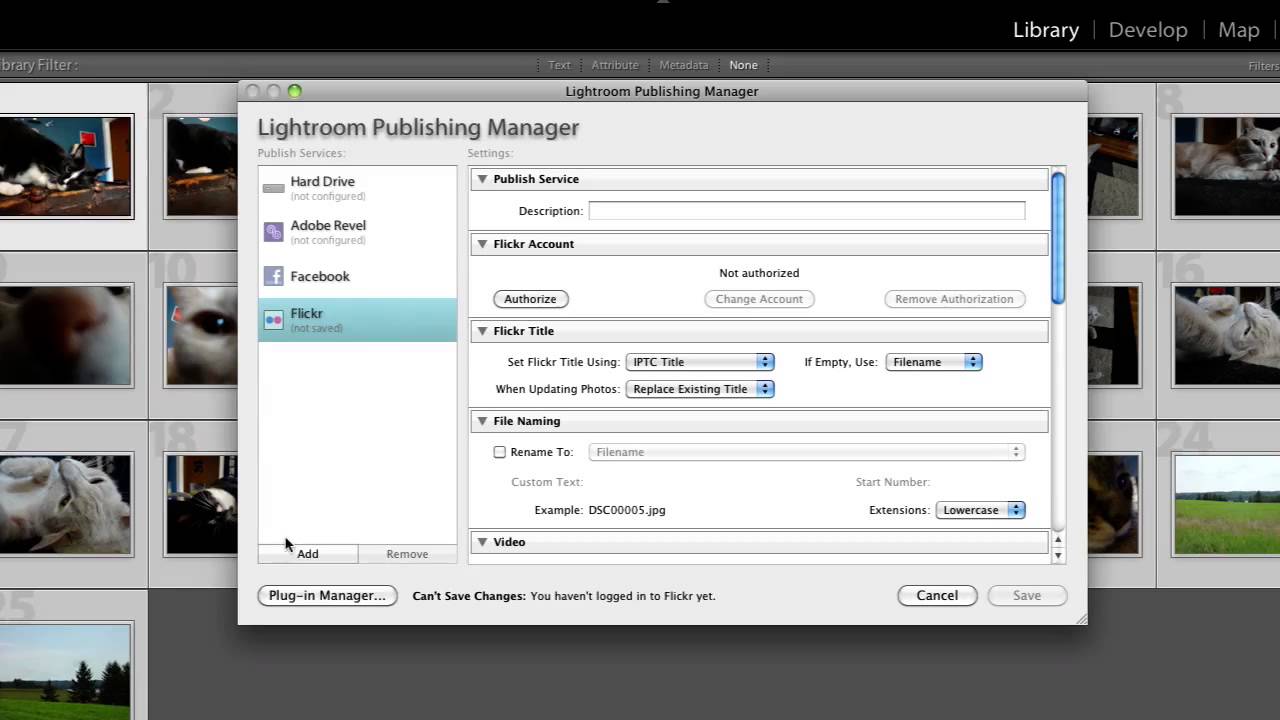Collapse the Video section triangle
This screenshot has width=1280, height=720.
pos(482,542)
